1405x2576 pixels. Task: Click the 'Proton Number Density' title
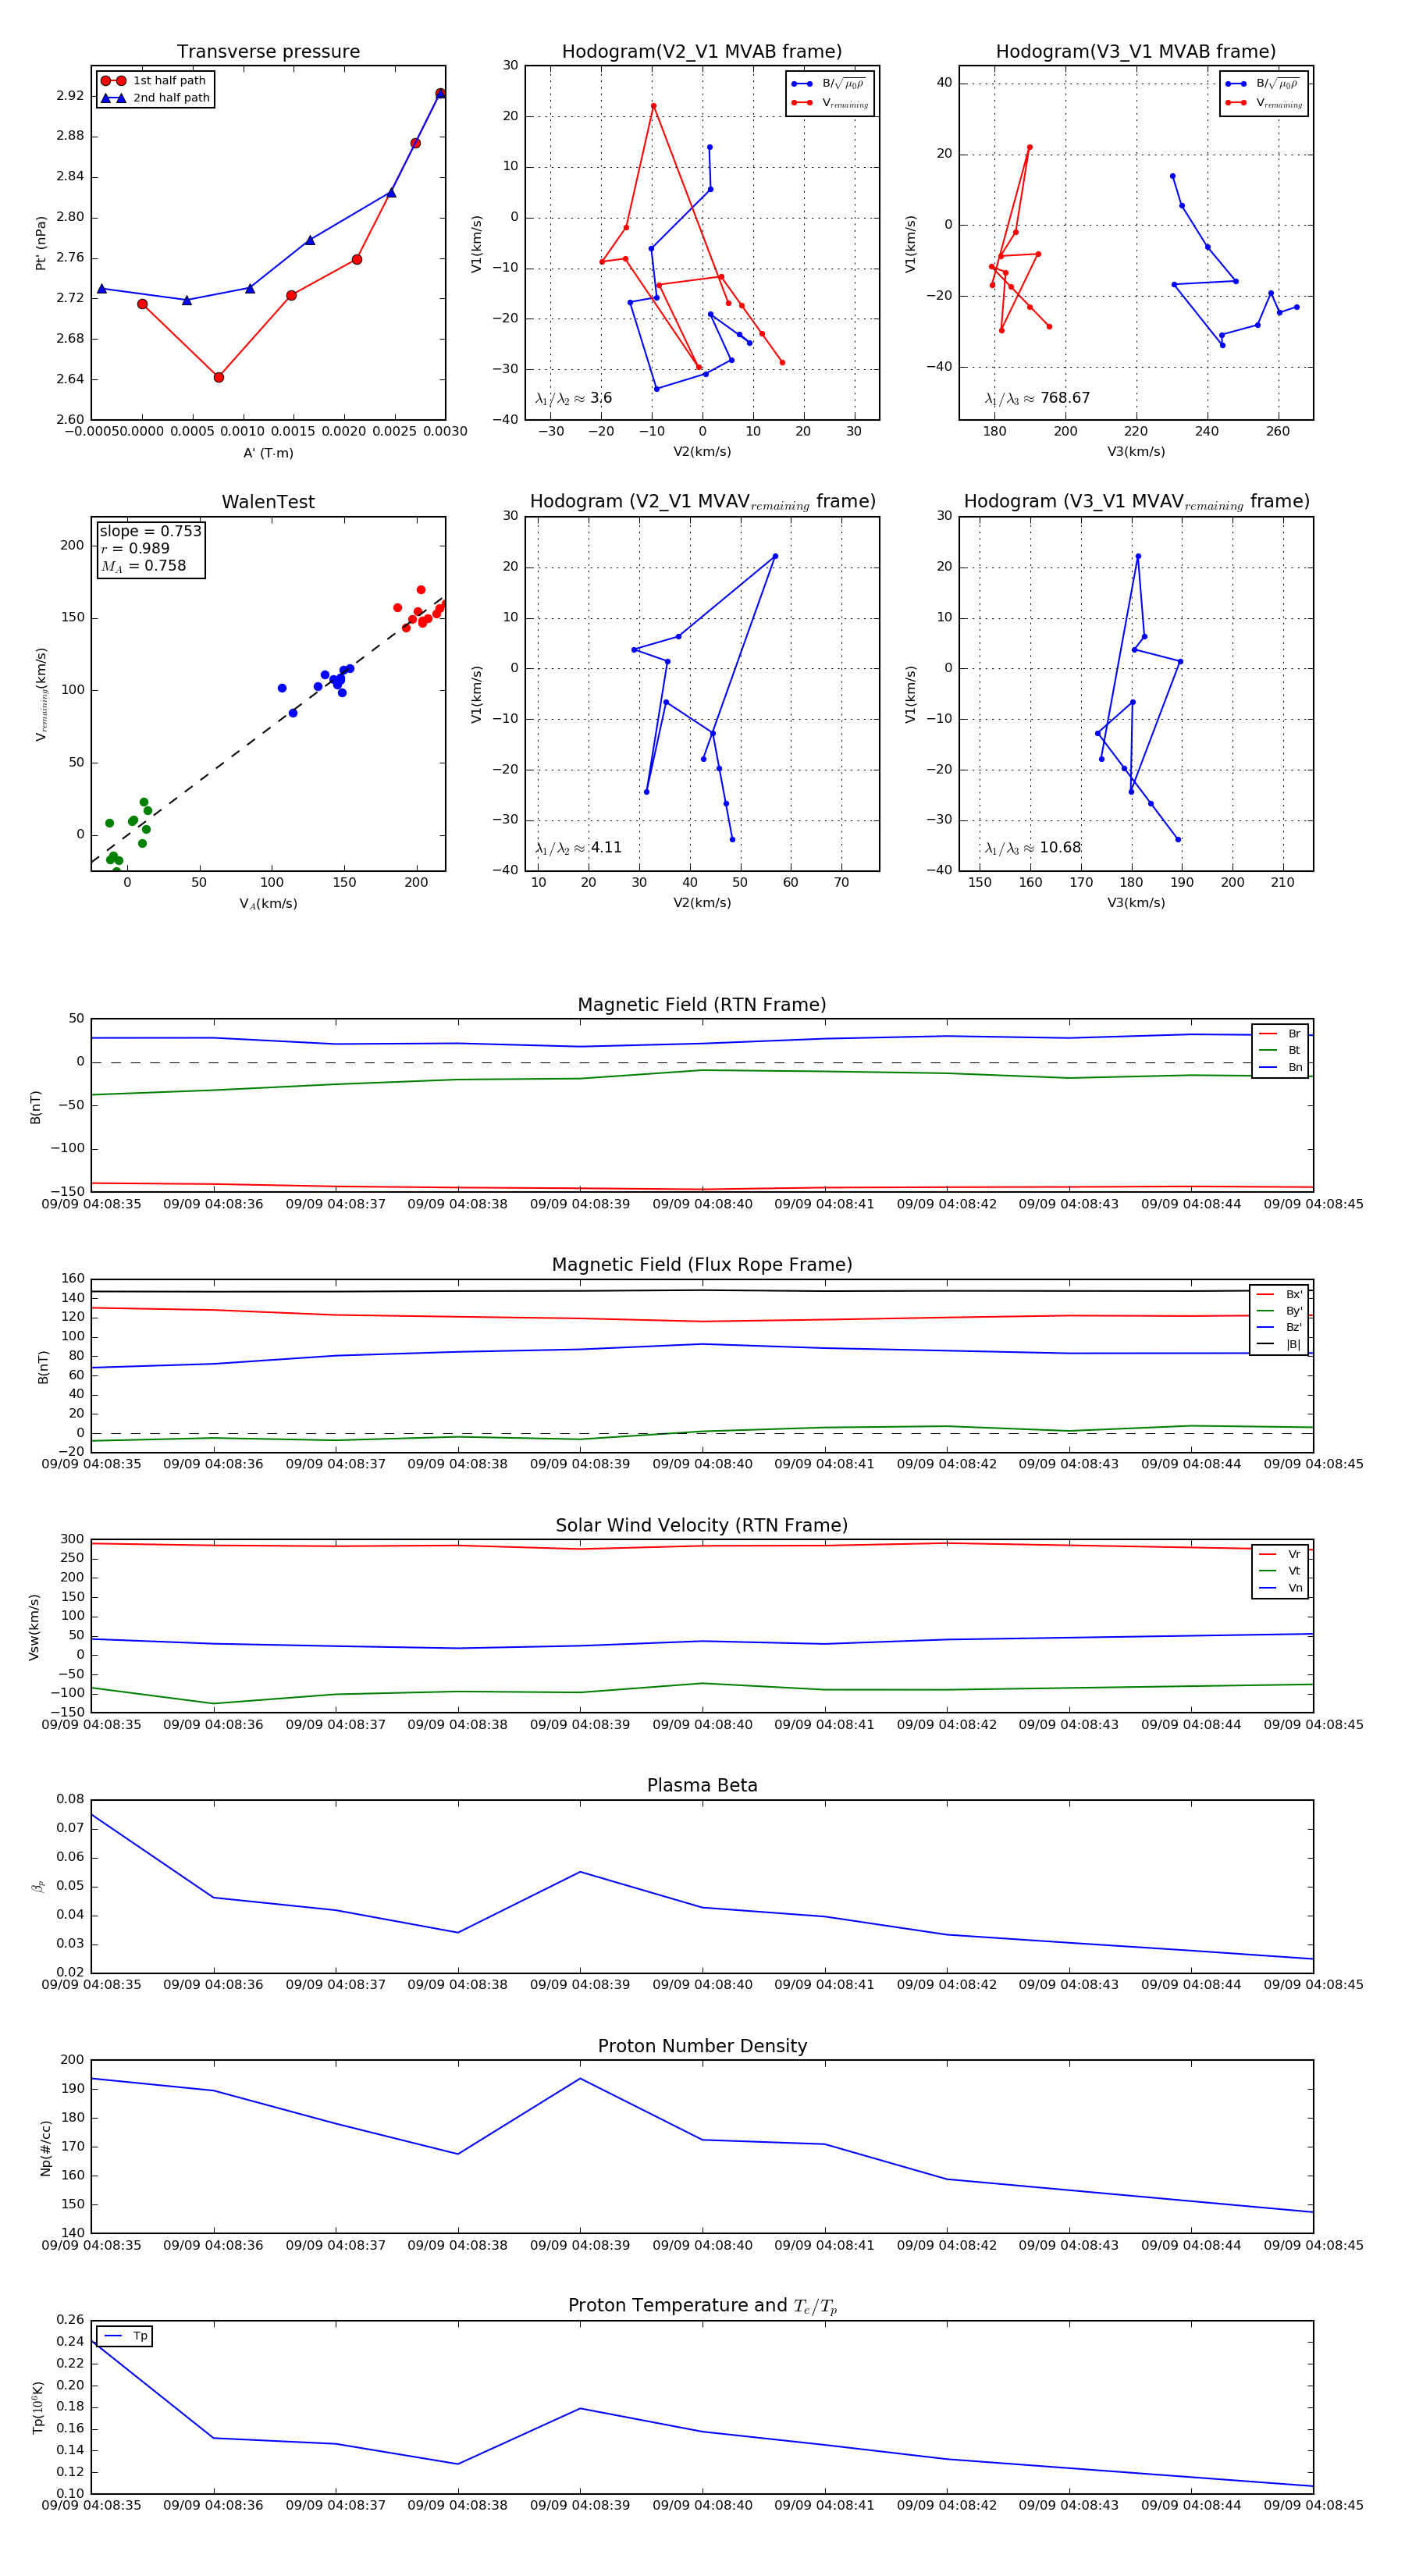coord(702,2046)
